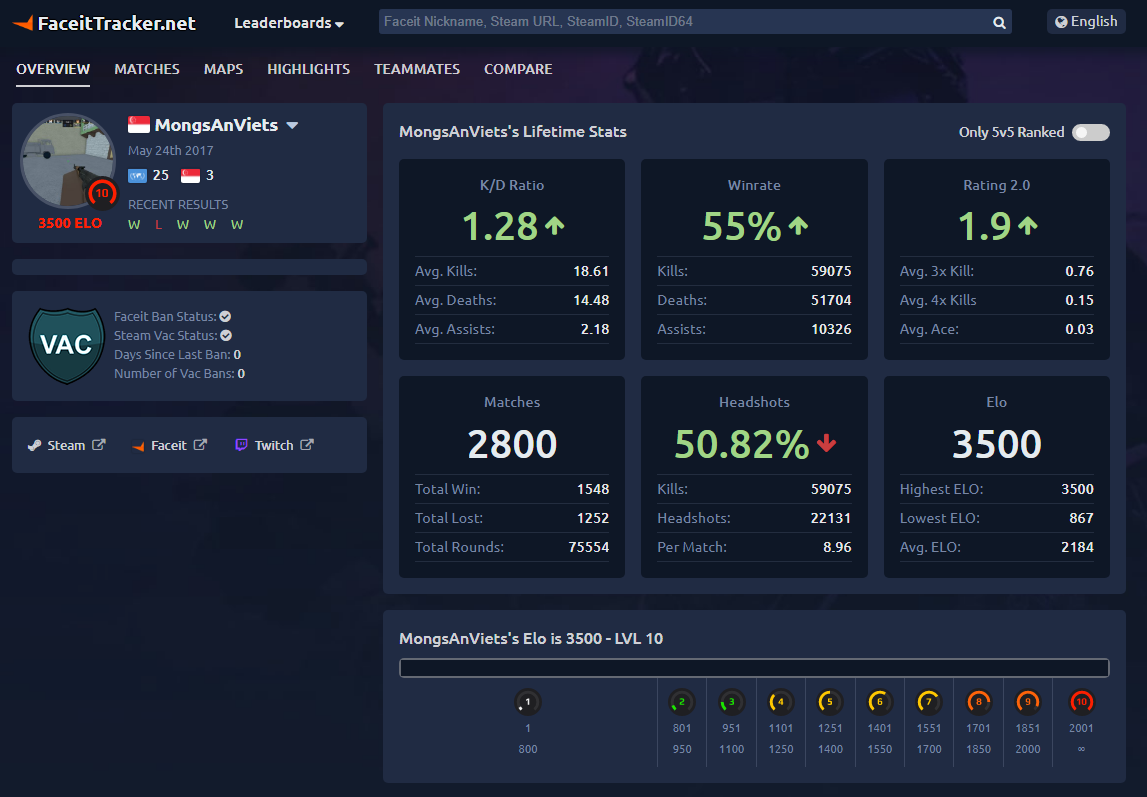Click the Faceit logo icon in links
Screen dimensions: 1147x797
click(138, 446)
